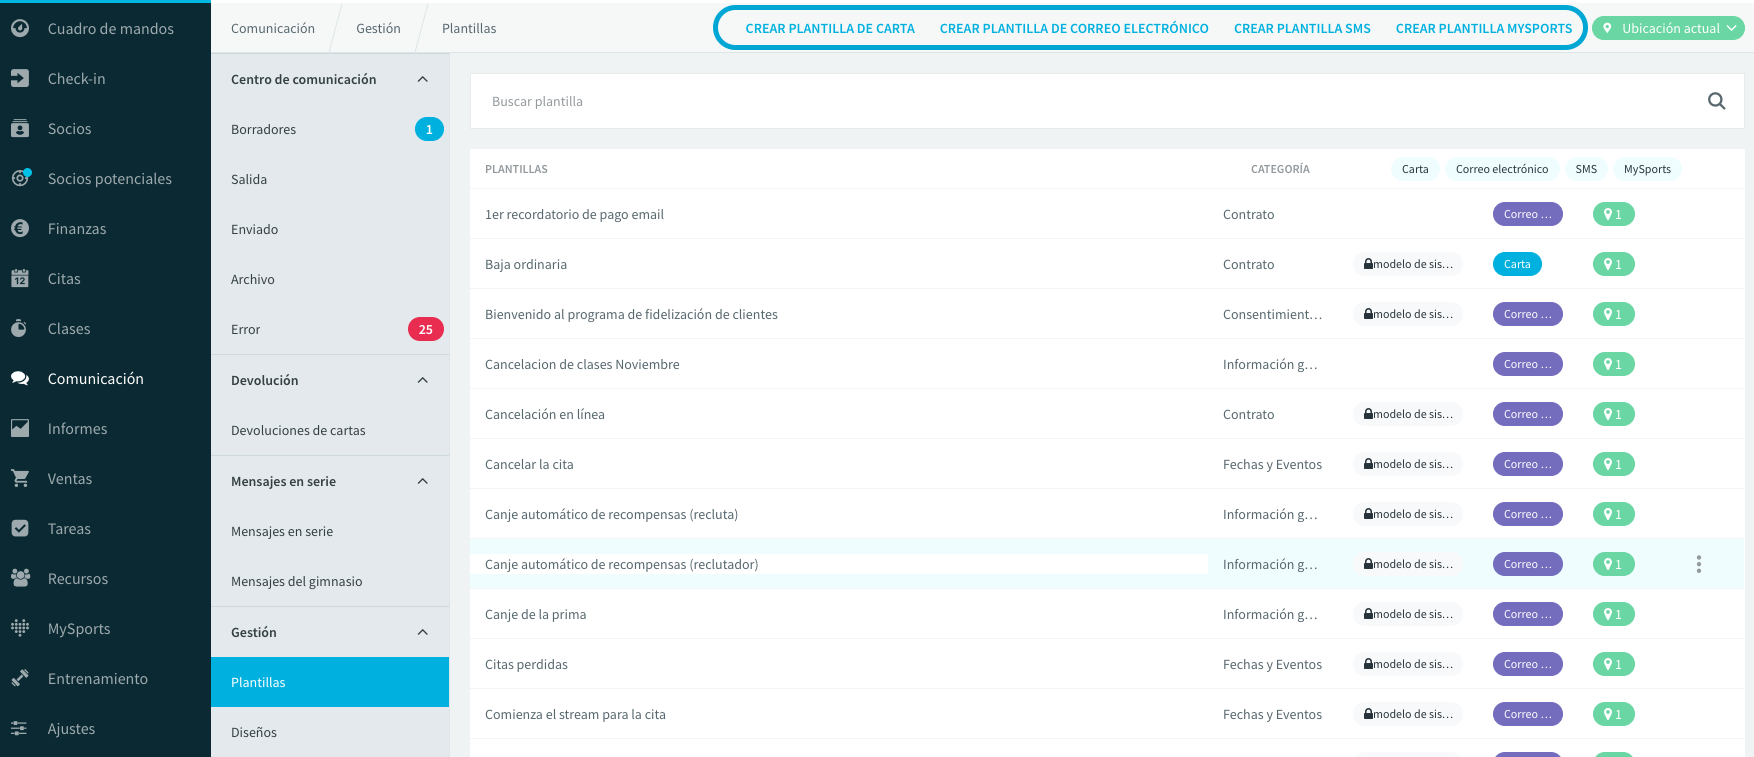1754x757 pixels.
Task: Click Plantillas breadcrumb
Action: click(469, 29)
